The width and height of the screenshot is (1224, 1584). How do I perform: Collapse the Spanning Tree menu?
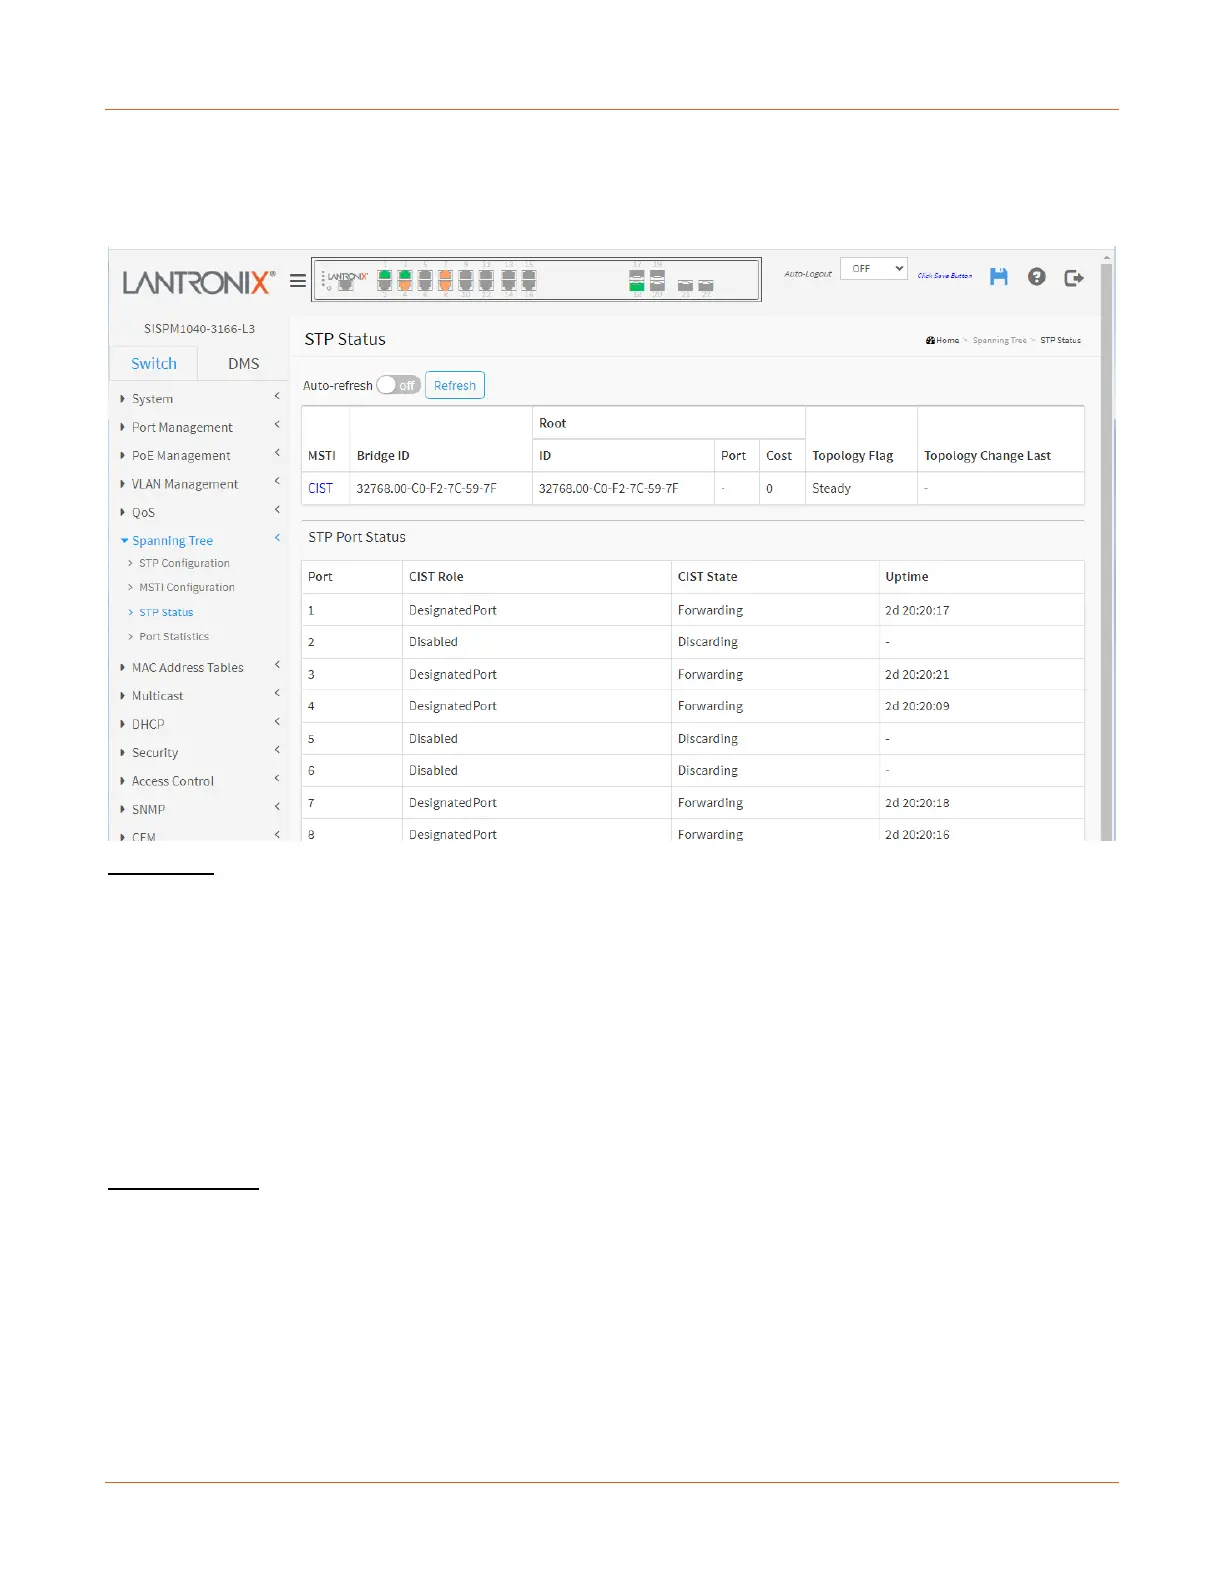click(199, 540)
